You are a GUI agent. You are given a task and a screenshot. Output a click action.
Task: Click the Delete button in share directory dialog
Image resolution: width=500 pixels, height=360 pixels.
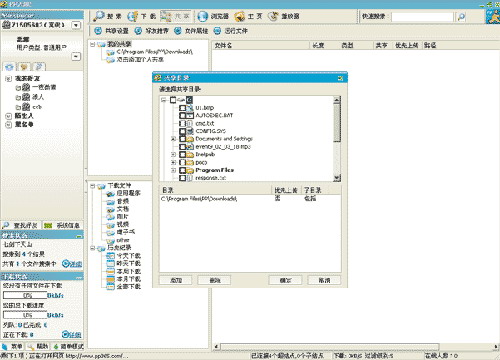[215, 280]
